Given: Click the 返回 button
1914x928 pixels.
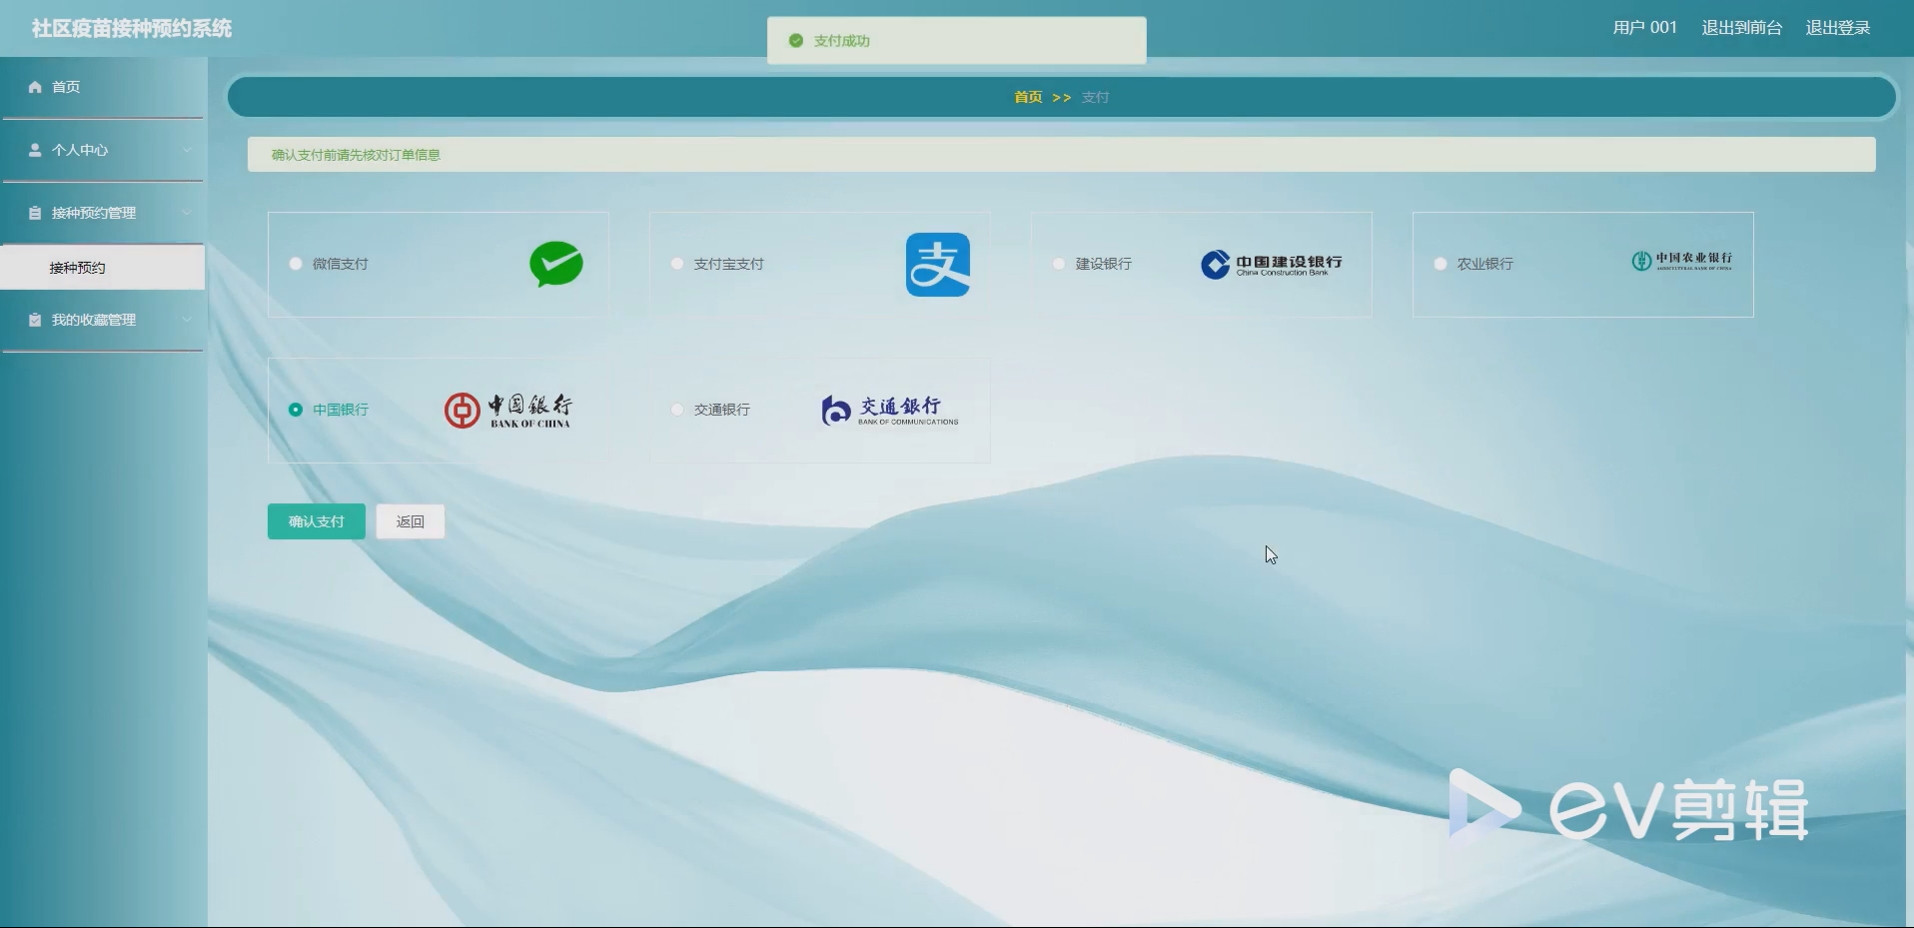Looking at the screenshot, I should [x=410, y=522].
